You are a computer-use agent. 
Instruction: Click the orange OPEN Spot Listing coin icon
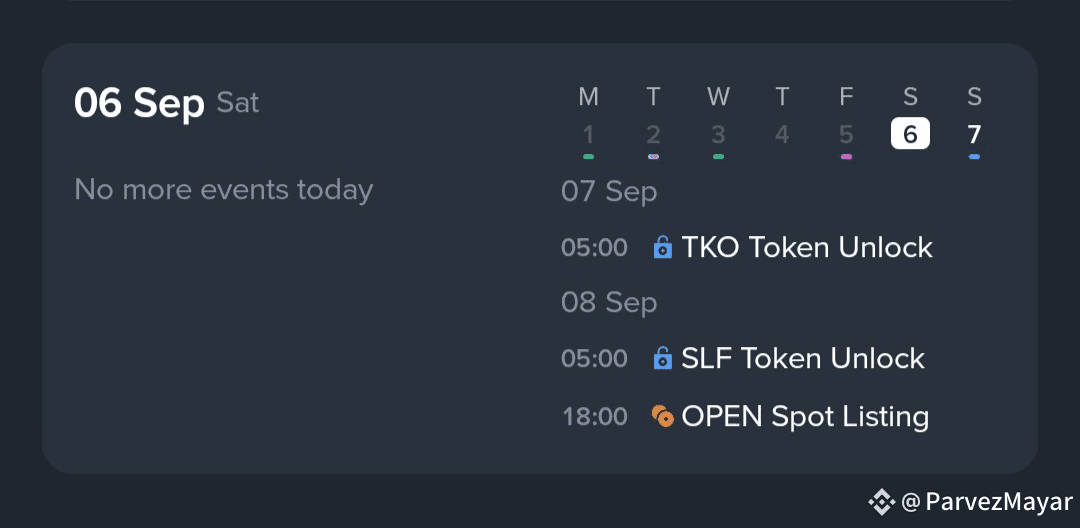coord(662,416)
